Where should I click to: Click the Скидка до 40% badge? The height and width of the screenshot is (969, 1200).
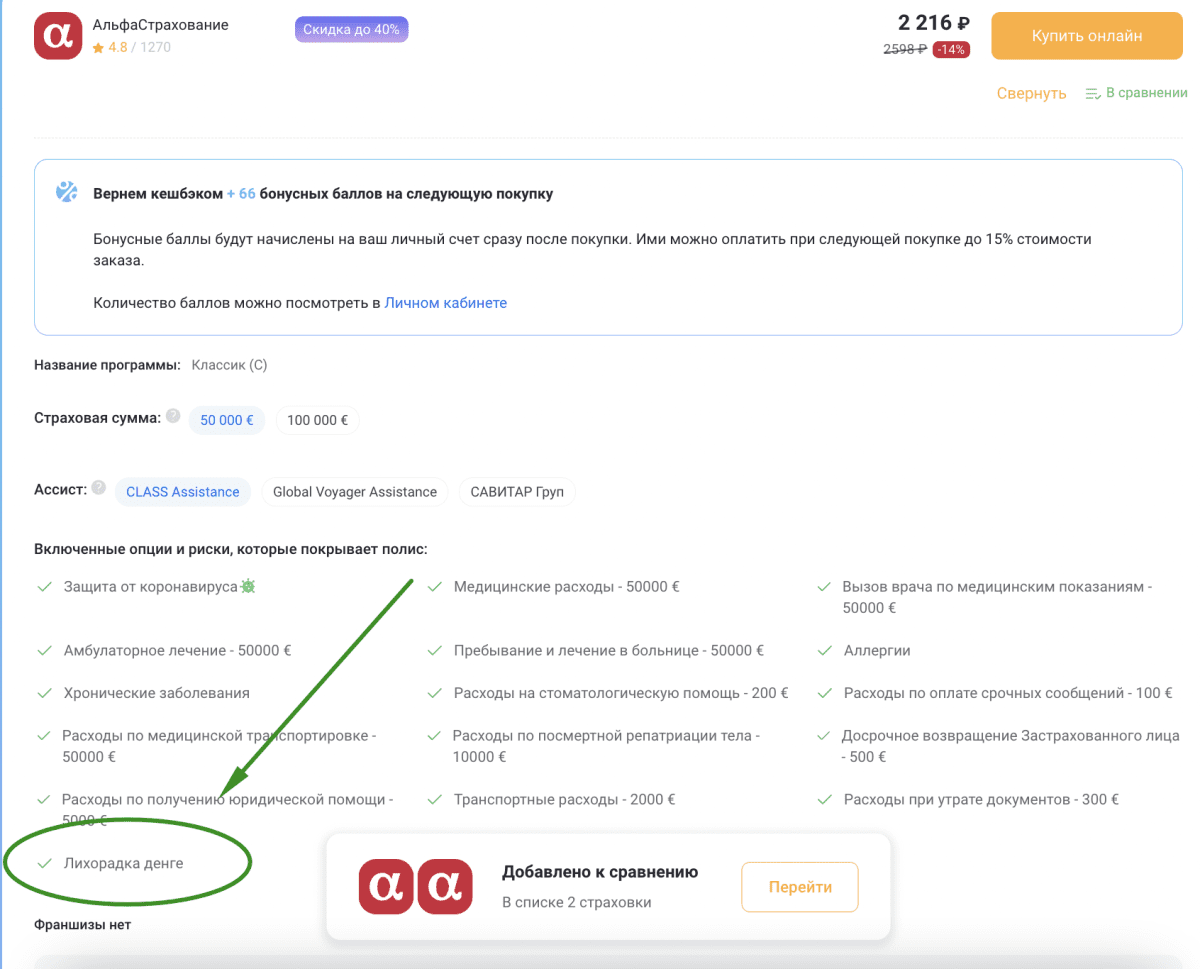pyautogui.click(x=351, y=30)
